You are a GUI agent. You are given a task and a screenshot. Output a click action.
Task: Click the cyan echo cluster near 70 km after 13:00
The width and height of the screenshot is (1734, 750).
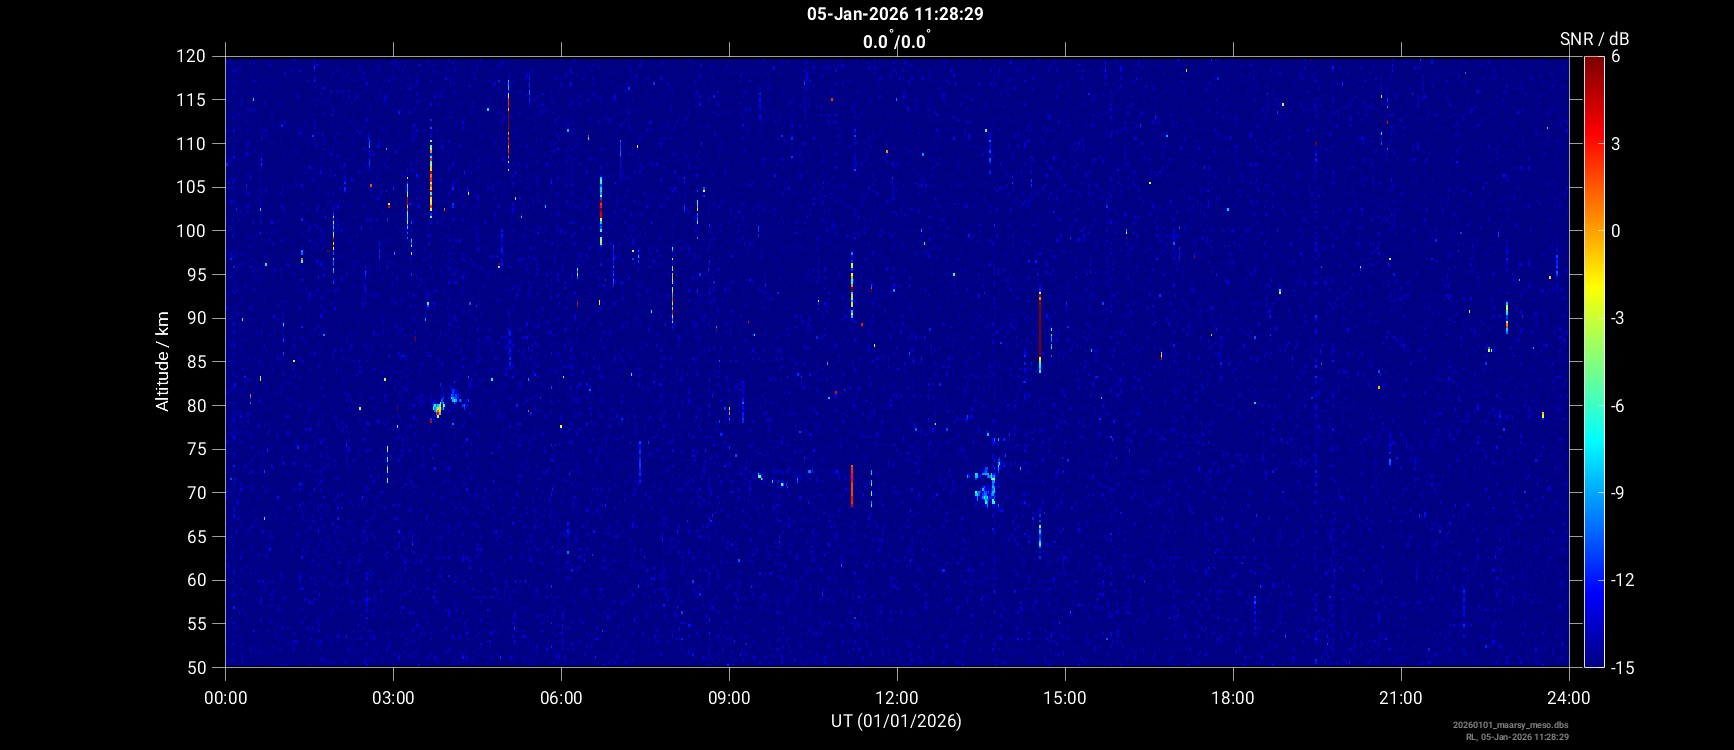click(x=986, y=487)
